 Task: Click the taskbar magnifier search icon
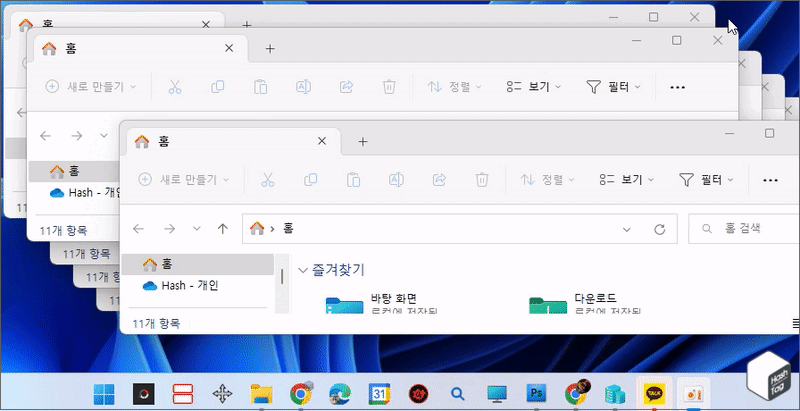coord(458,394)
